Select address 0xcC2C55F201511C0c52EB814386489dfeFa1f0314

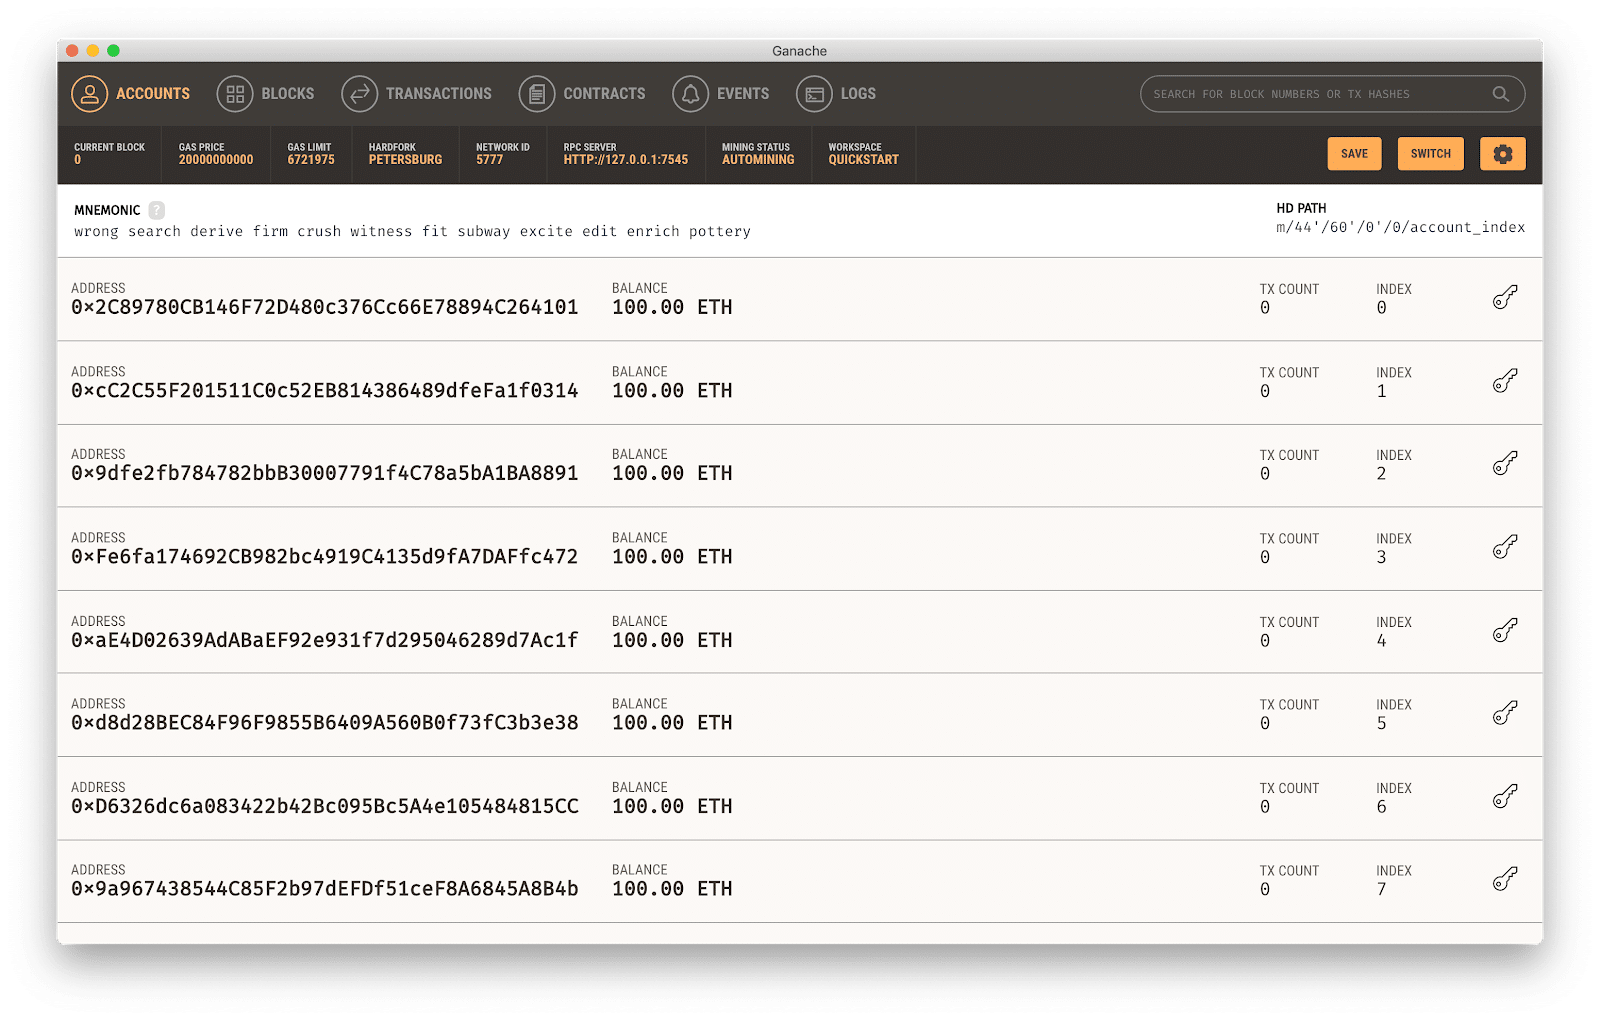pos(325,391)
